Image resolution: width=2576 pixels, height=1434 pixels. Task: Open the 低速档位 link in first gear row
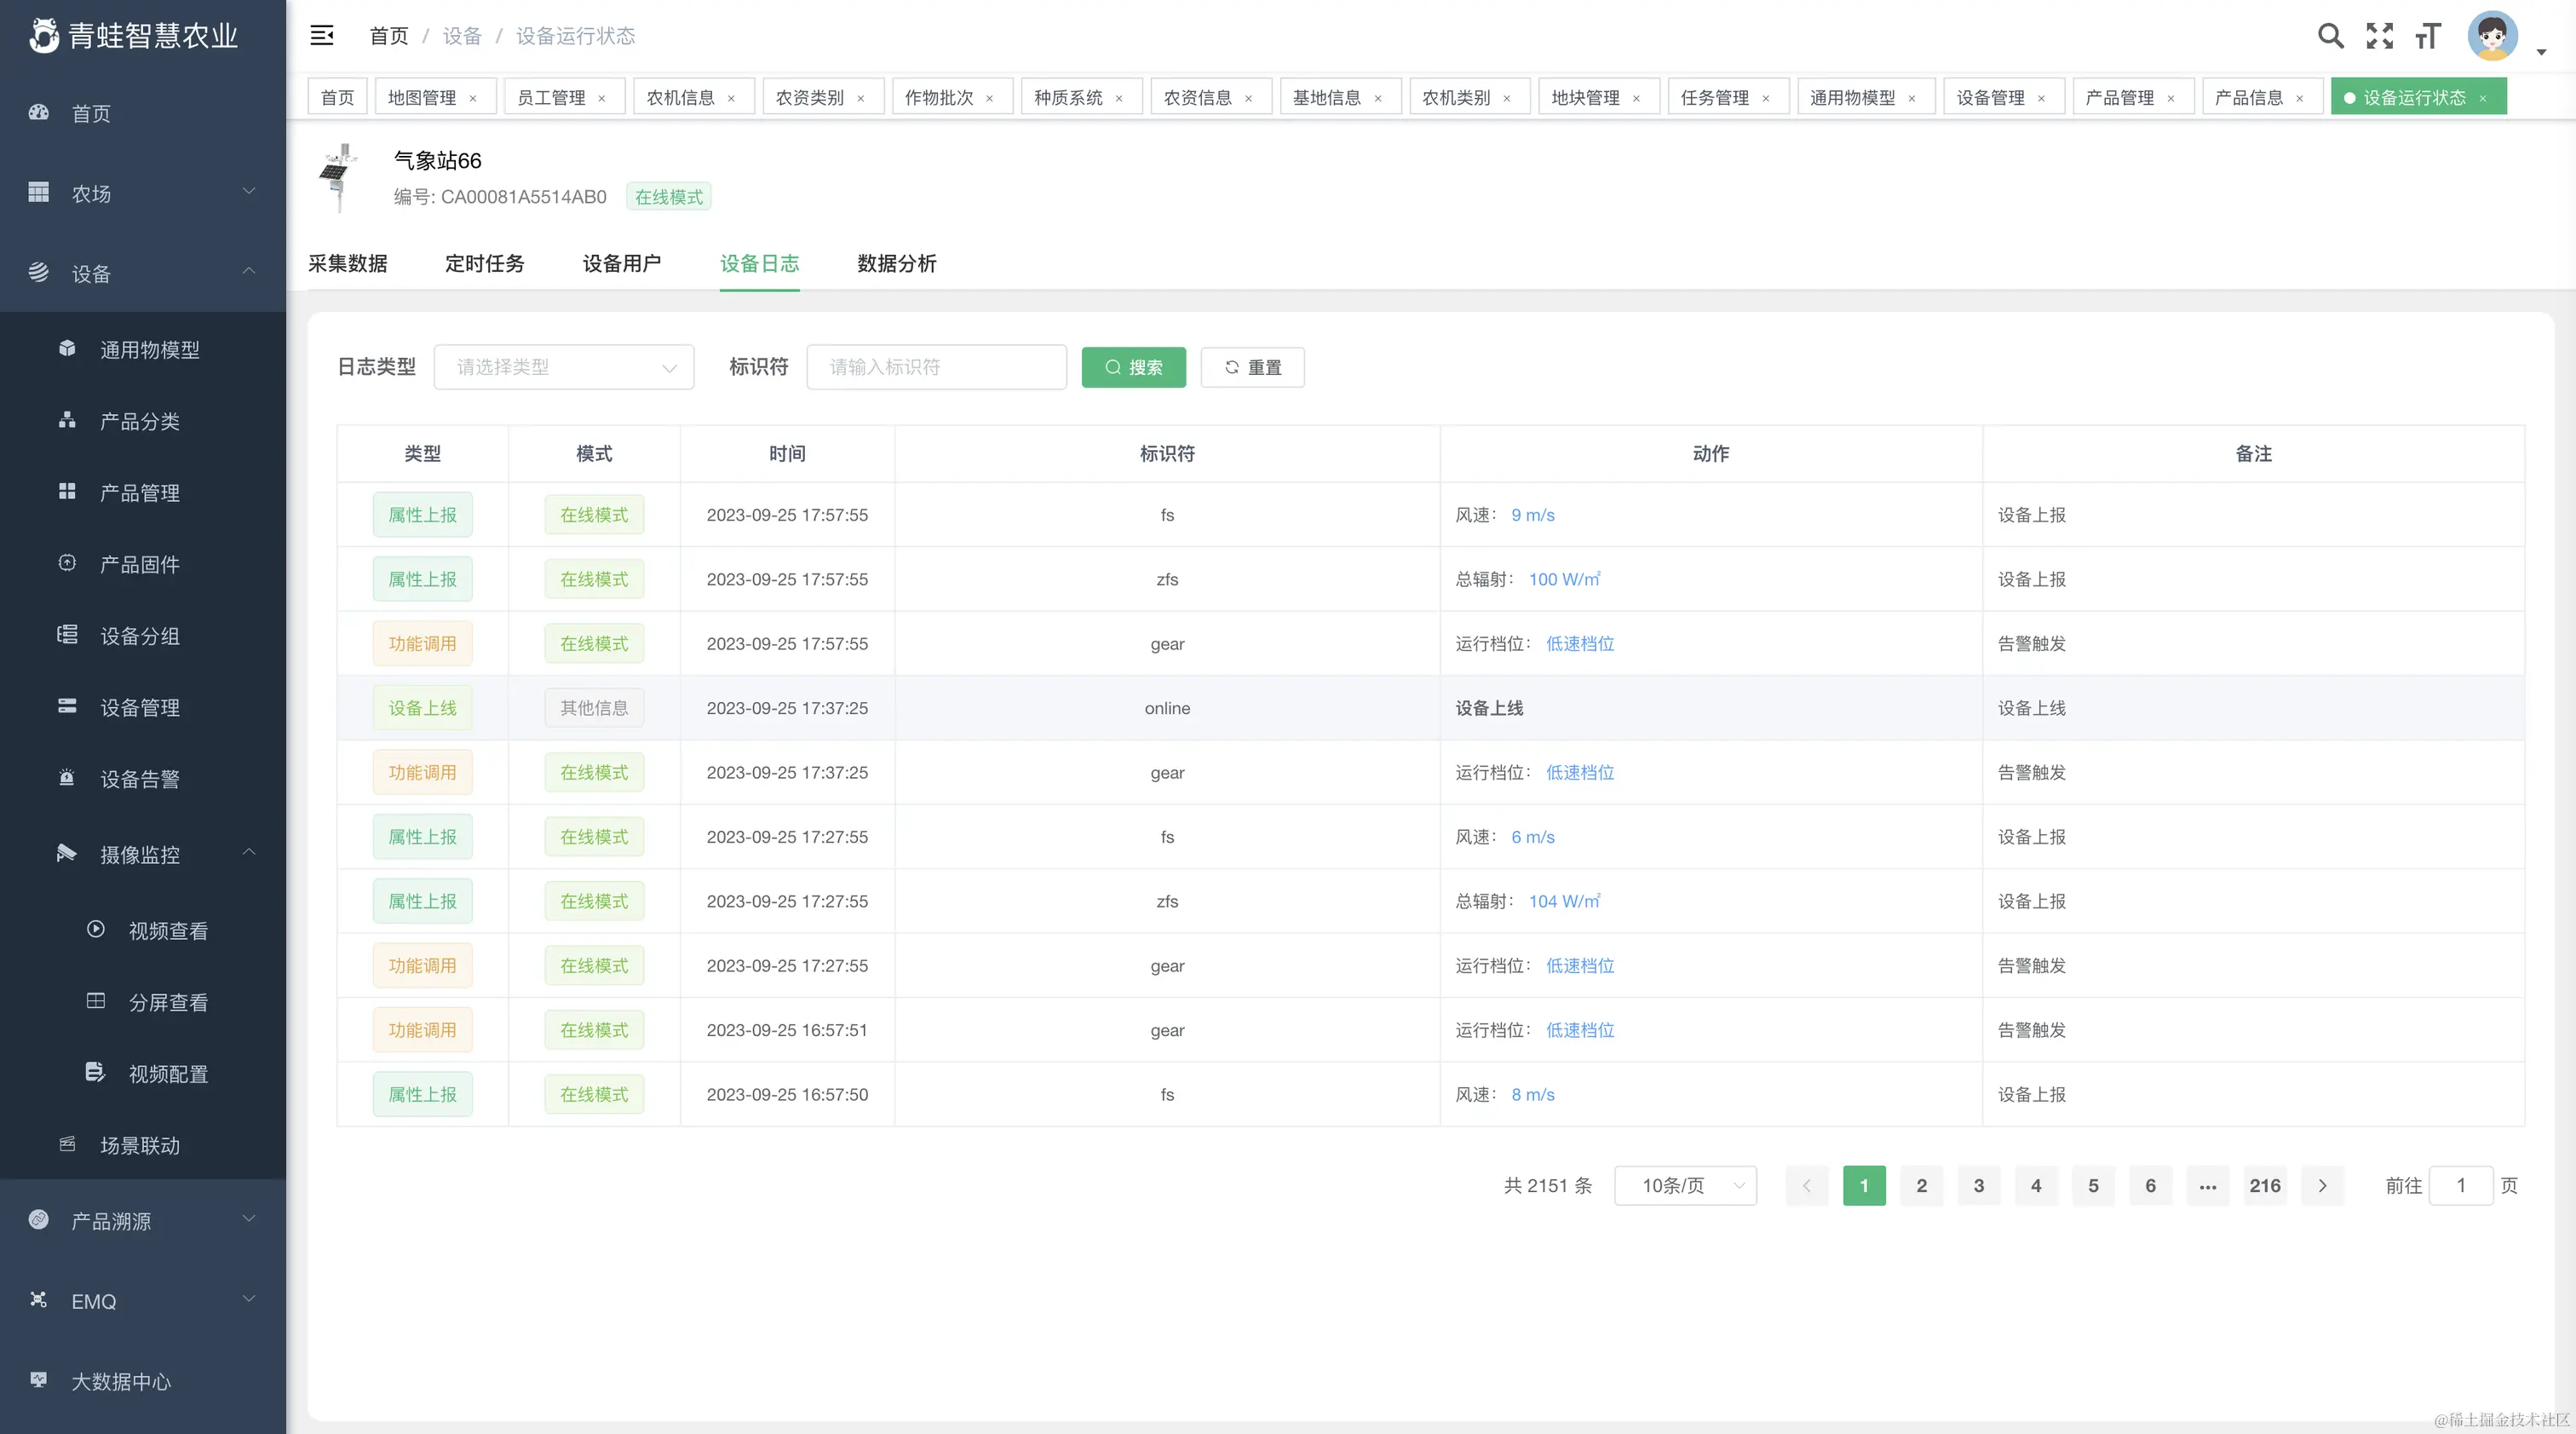pos(1580,643)
